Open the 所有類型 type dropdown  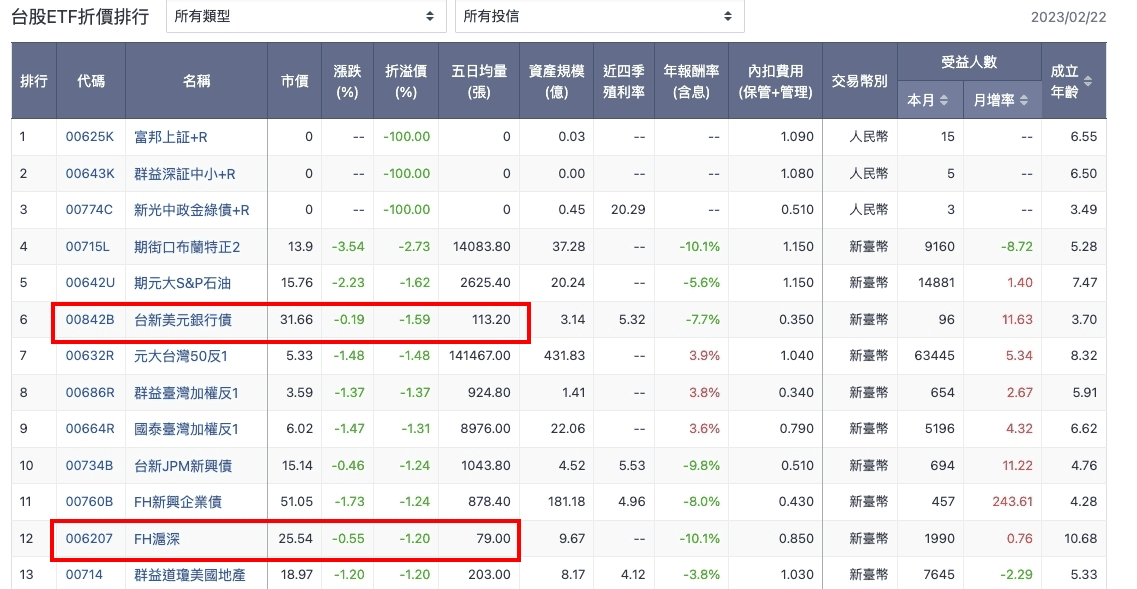pyautogui.click(x=305, y=16)
